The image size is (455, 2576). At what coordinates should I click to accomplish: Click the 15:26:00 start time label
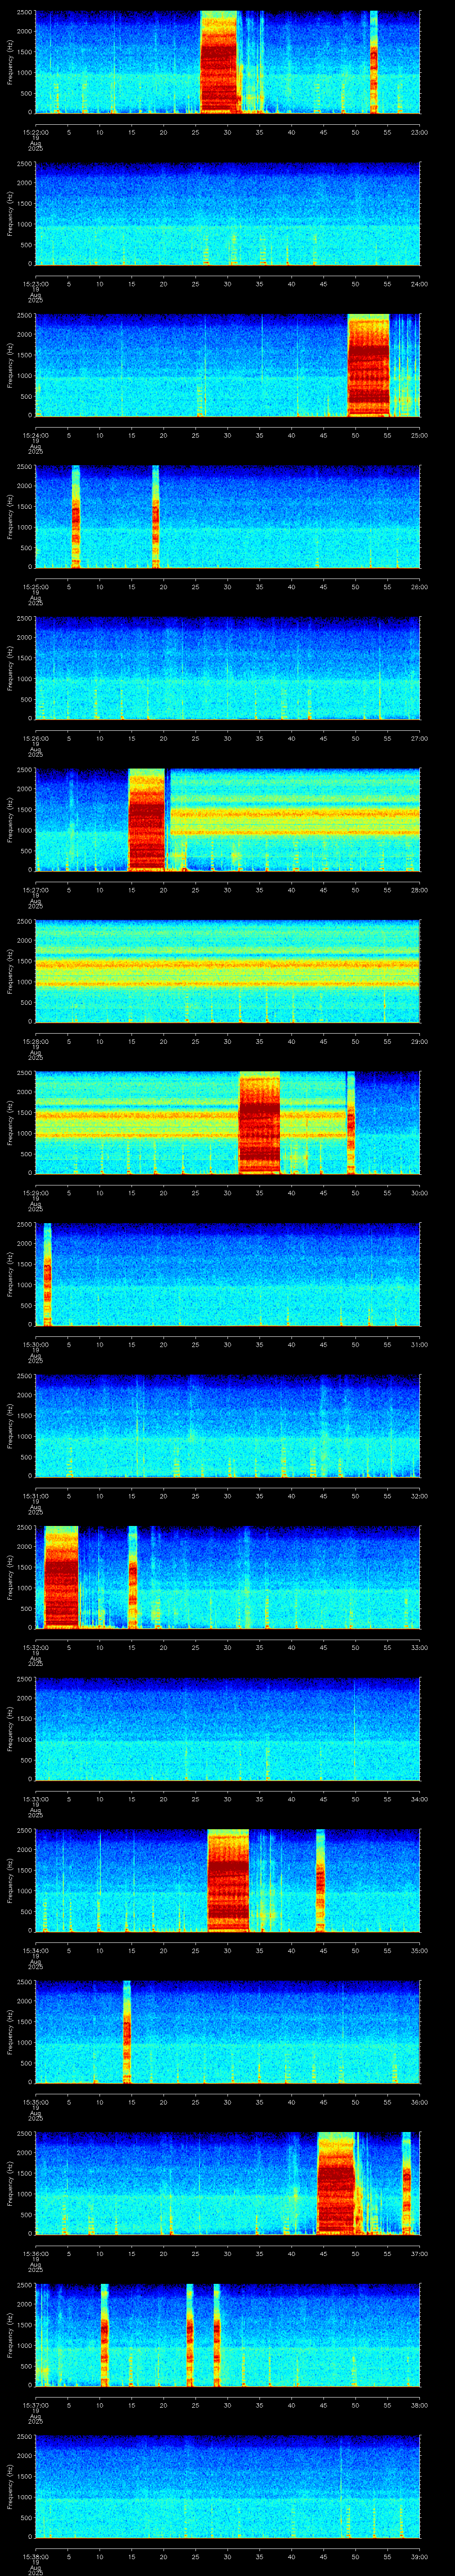35,738
